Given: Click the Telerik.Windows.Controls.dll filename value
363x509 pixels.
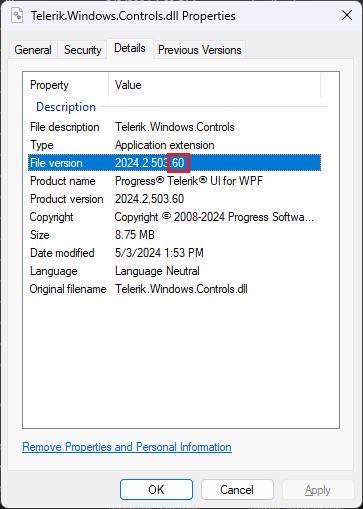Looking at the screenshot, I should pos(181,289).
